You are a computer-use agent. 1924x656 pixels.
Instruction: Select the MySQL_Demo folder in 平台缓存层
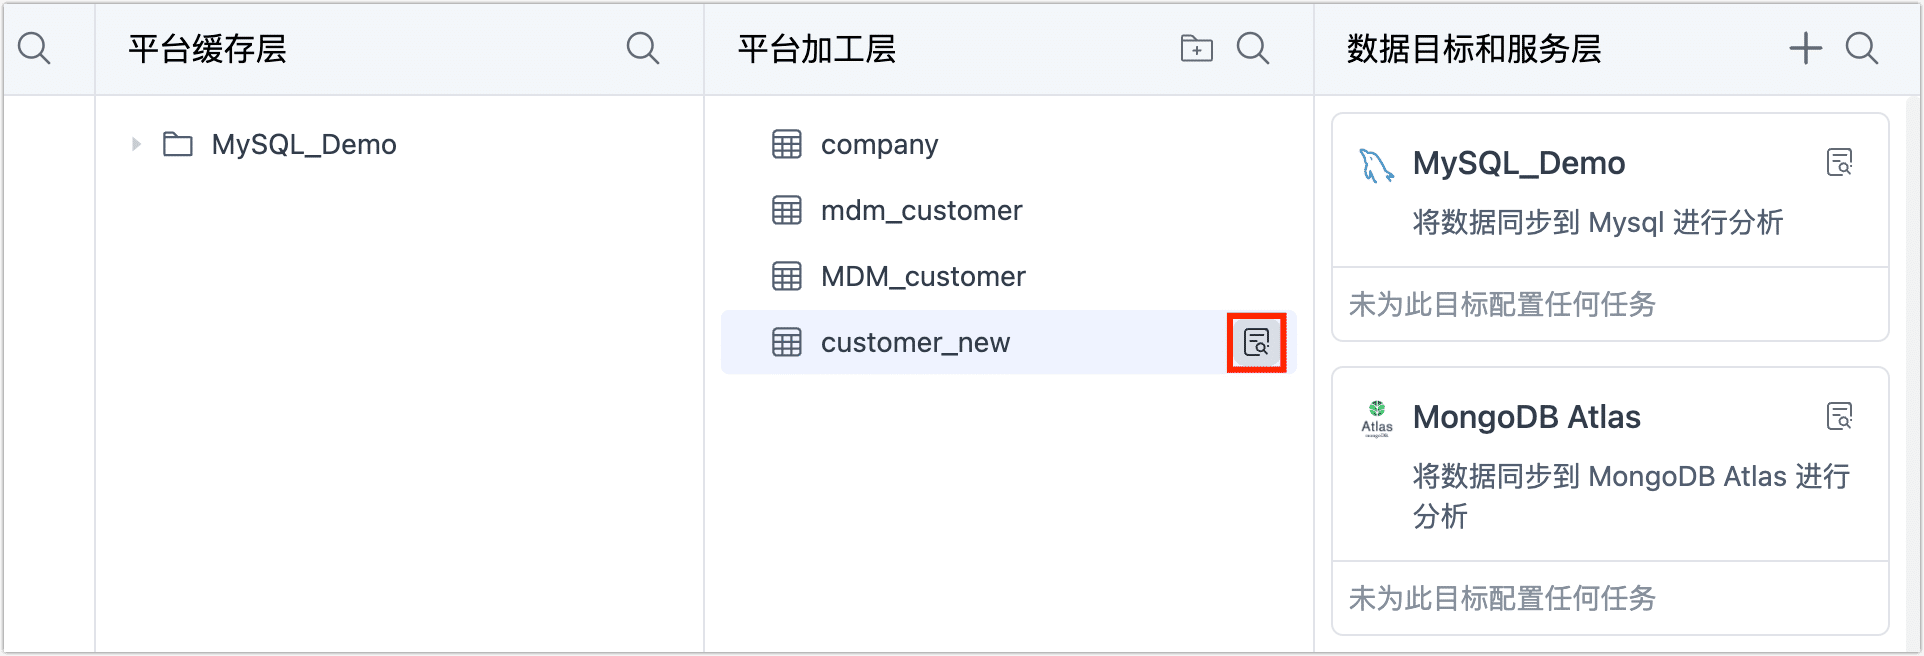pos(303,144)
